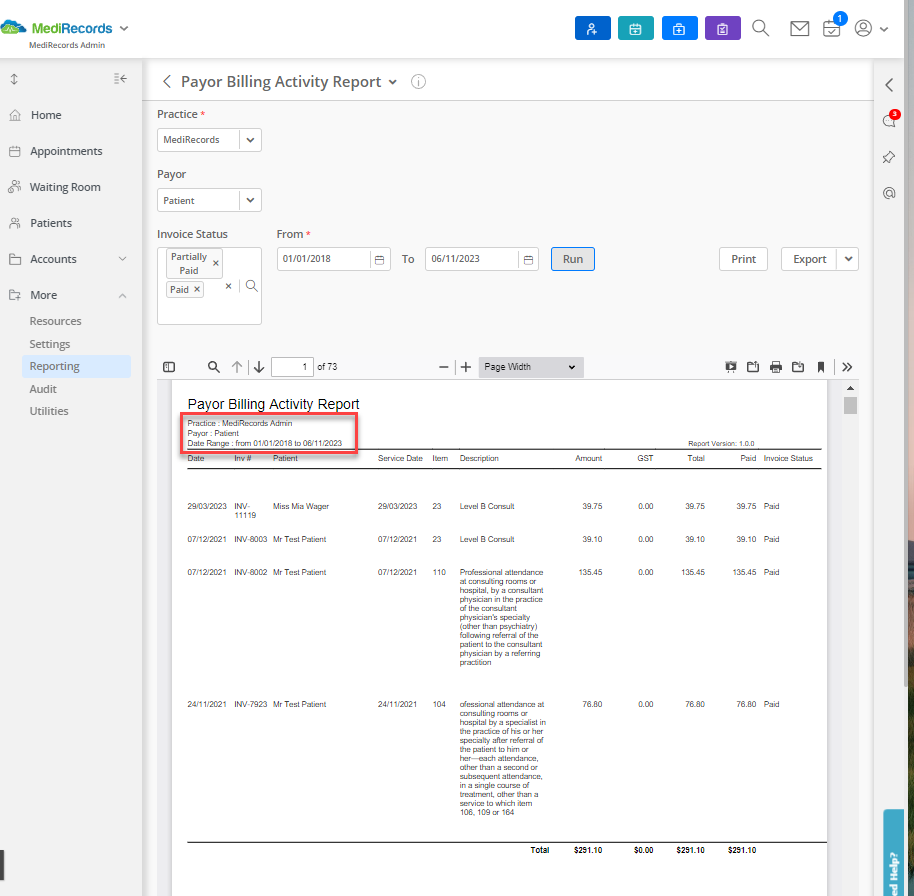Open the global search magnifier icon
Screen dimensions: 914x896
[x=760, y=28]
